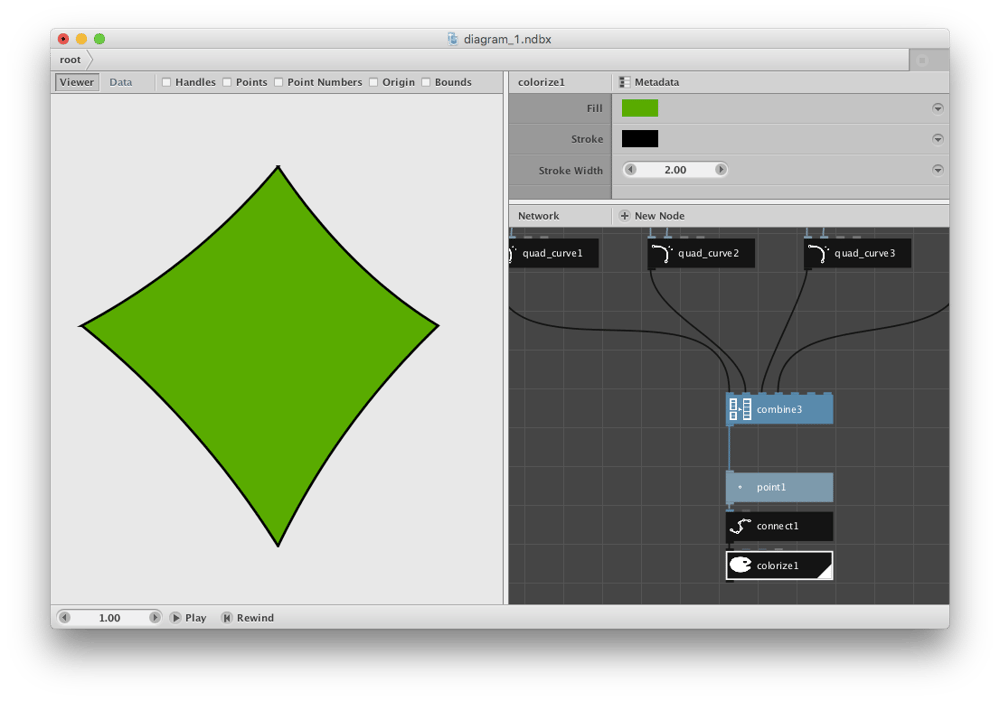Enable the Handles checkbox
The height and width of the screenshot is (701, 1000).
click(x=166, y=82)
